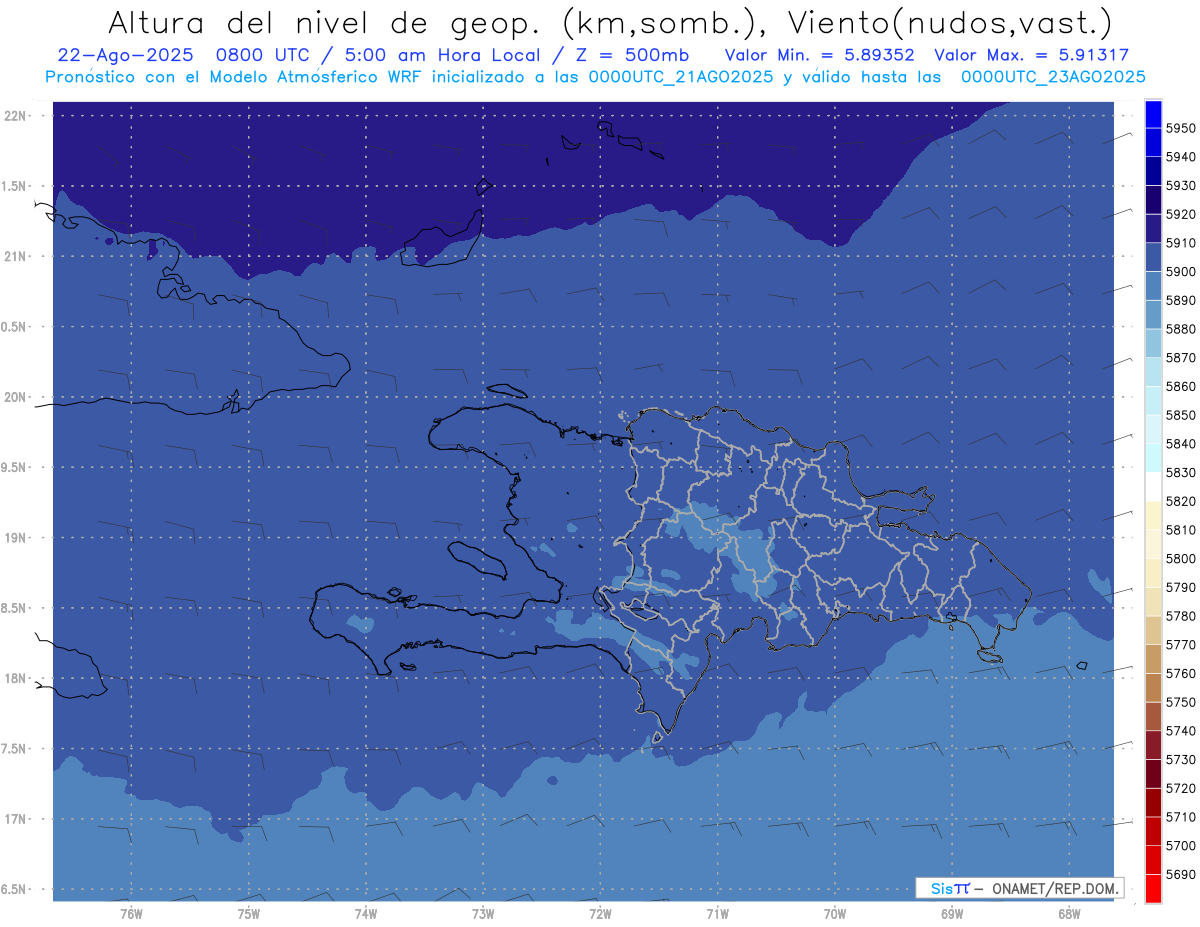Click the '19N' latitude label
This screenshot has width=1200, height=927.
pyautogui.click(x=16, y=538)
